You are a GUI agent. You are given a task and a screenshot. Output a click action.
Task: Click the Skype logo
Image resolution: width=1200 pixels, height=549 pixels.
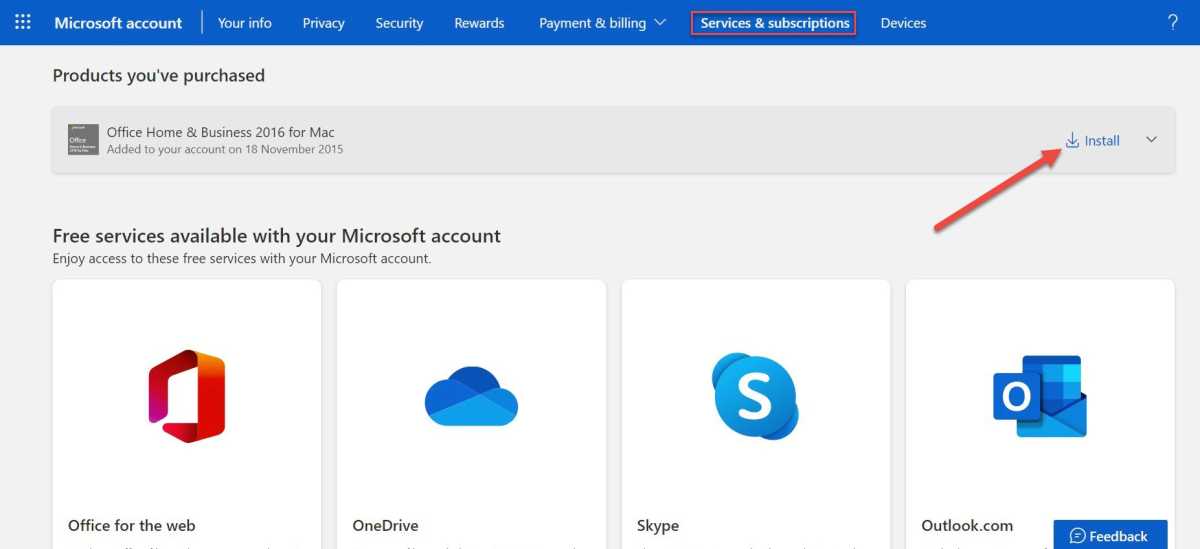(755, 396)
